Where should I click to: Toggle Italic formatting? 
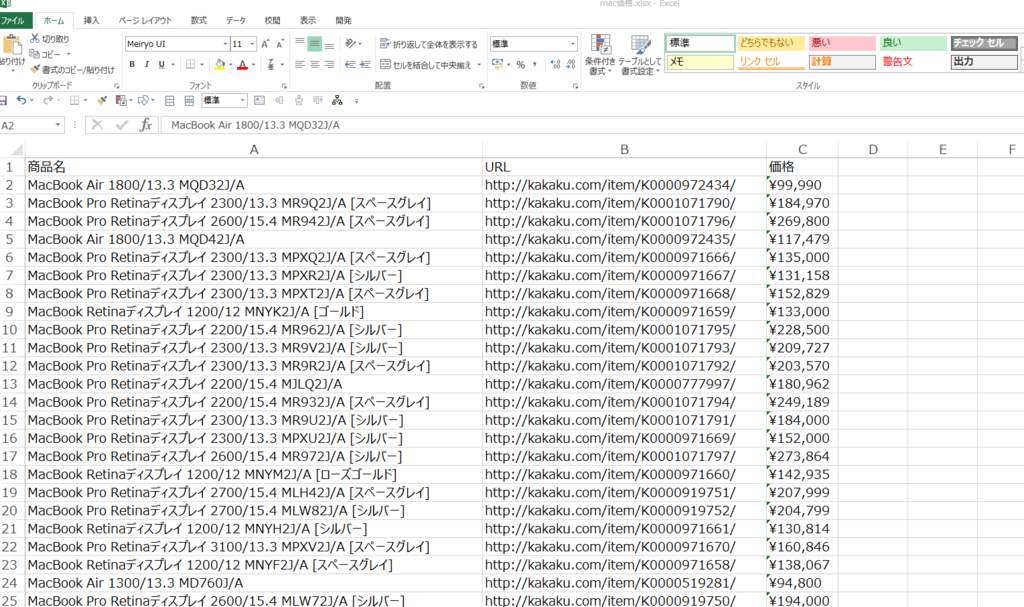click(x=146, y=64)
